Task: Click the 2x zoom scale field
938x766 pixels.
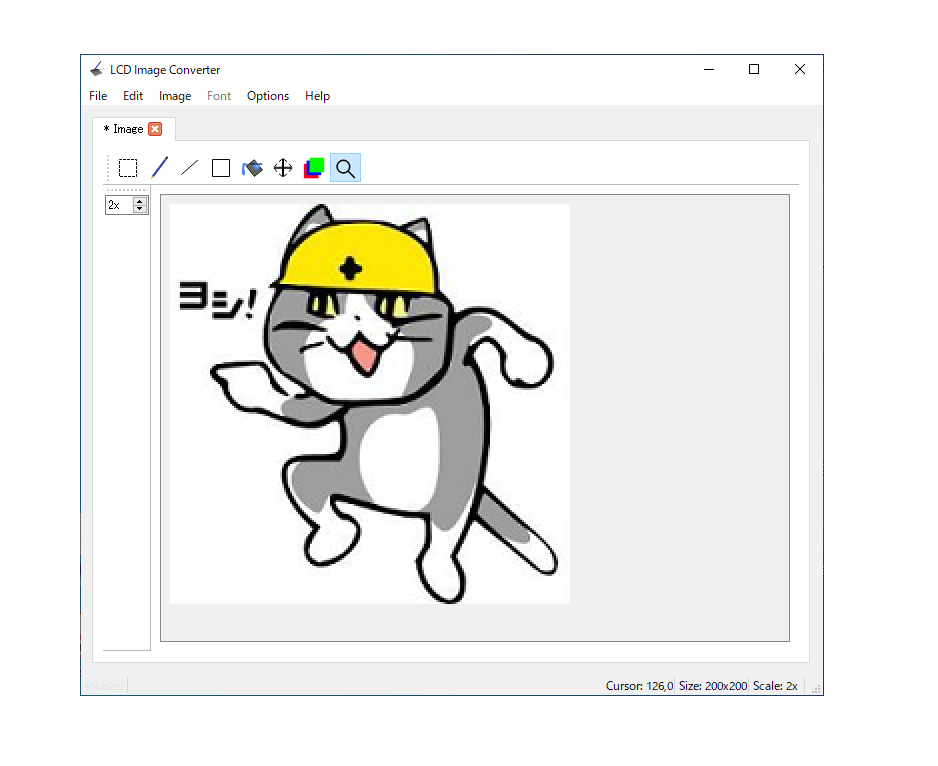Action: [x=118, y=205]
